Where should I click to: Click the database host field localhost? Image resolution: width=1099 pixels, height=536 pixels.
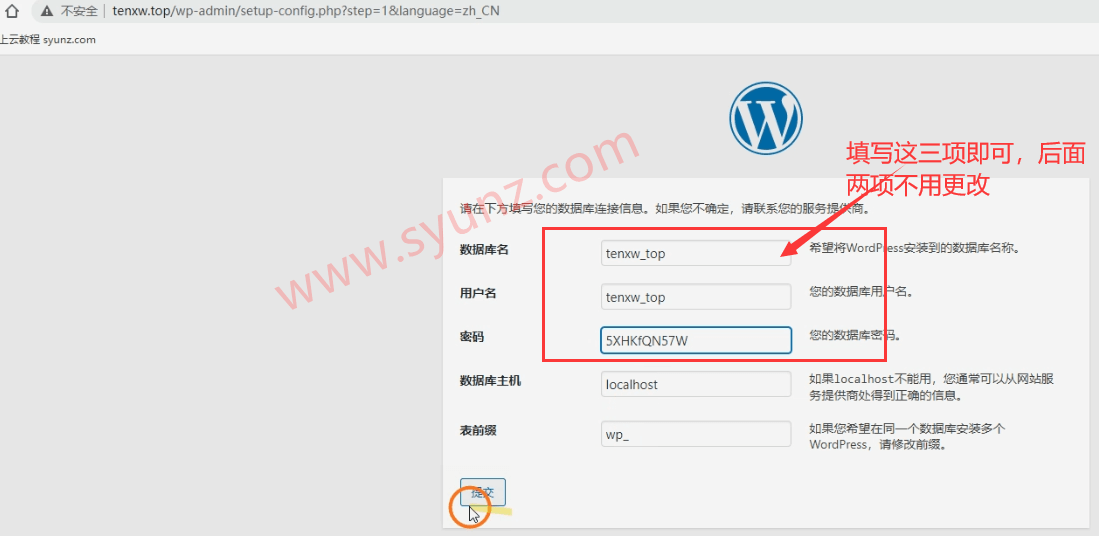[696, 384]
